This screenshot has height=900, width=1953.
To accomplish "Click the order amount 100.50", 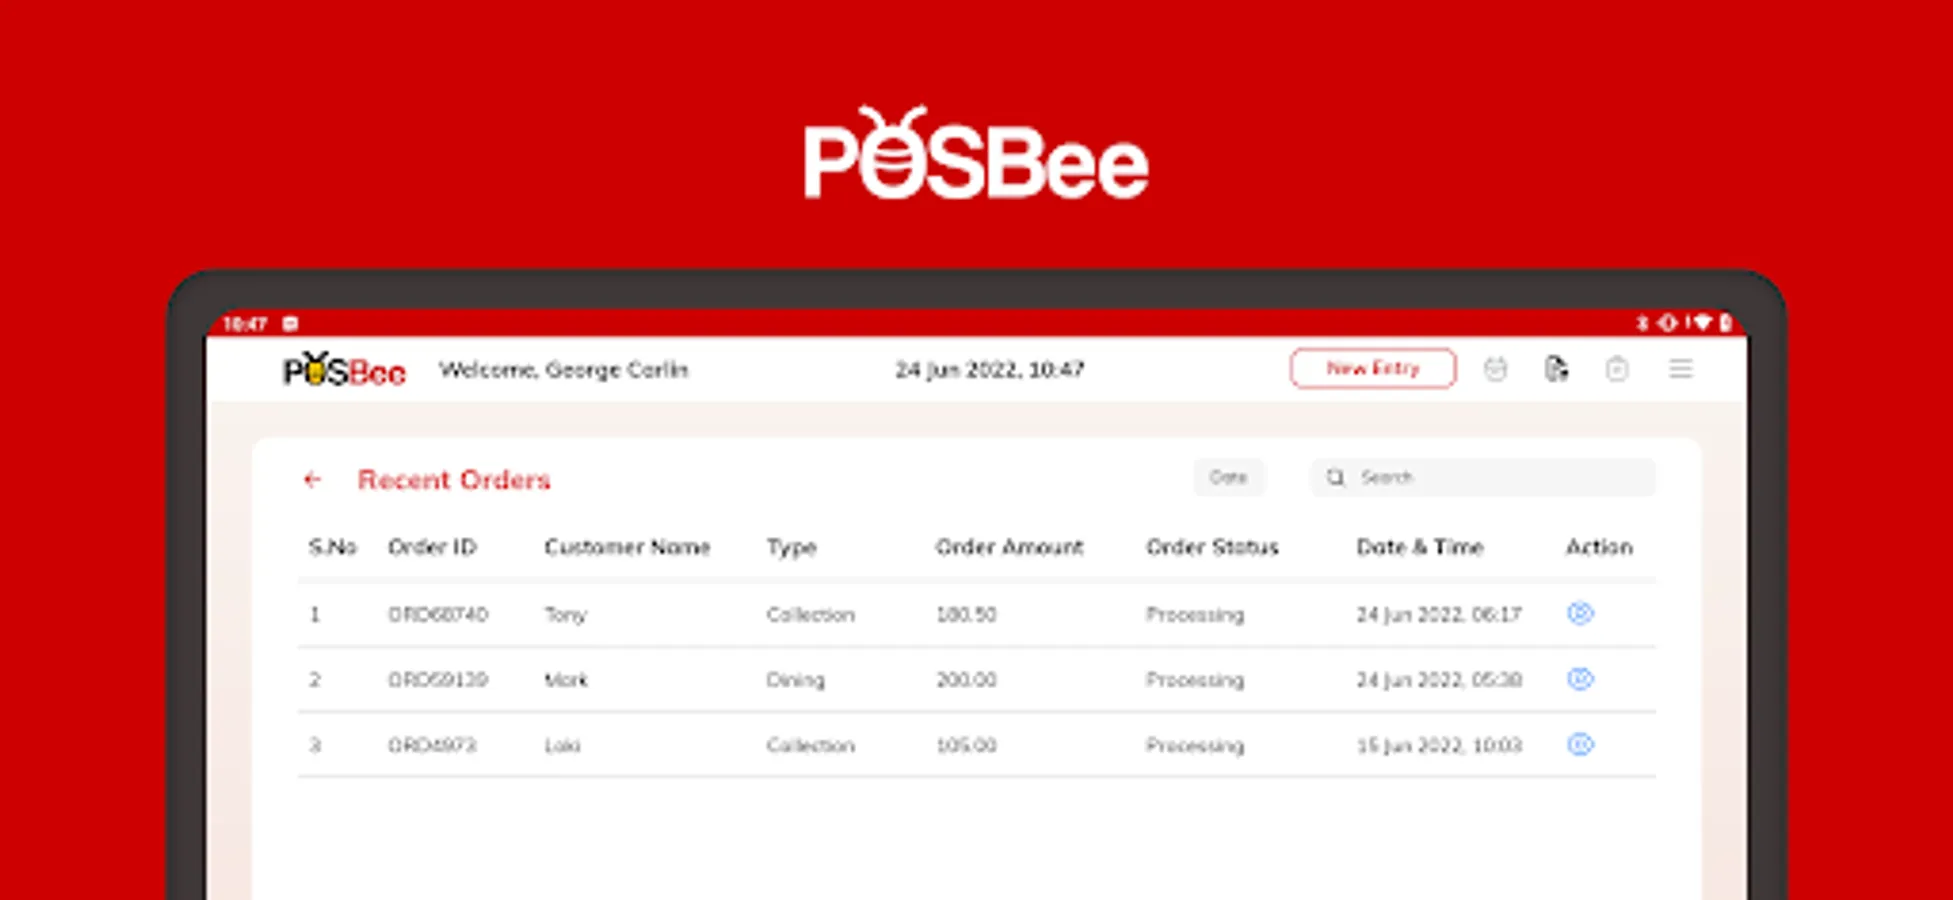I will click(x=966, y=614).
